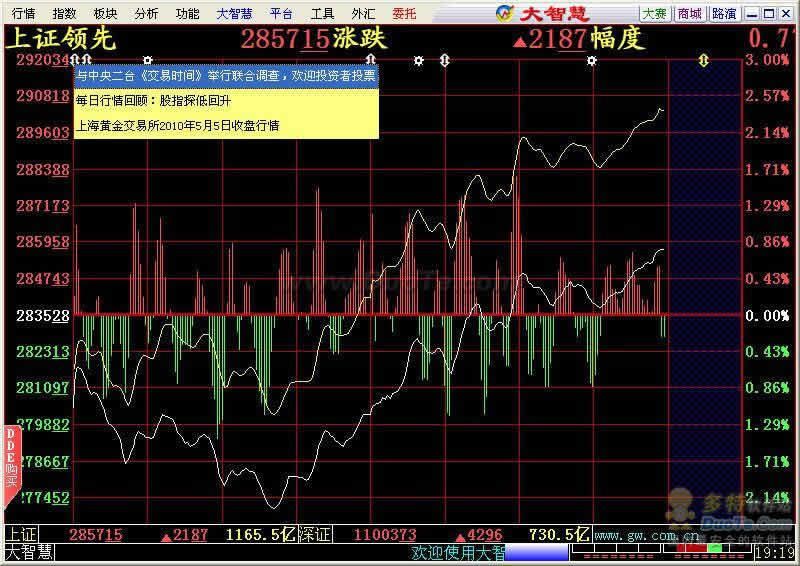Click the 上证 label in bottom status bar

21,535
